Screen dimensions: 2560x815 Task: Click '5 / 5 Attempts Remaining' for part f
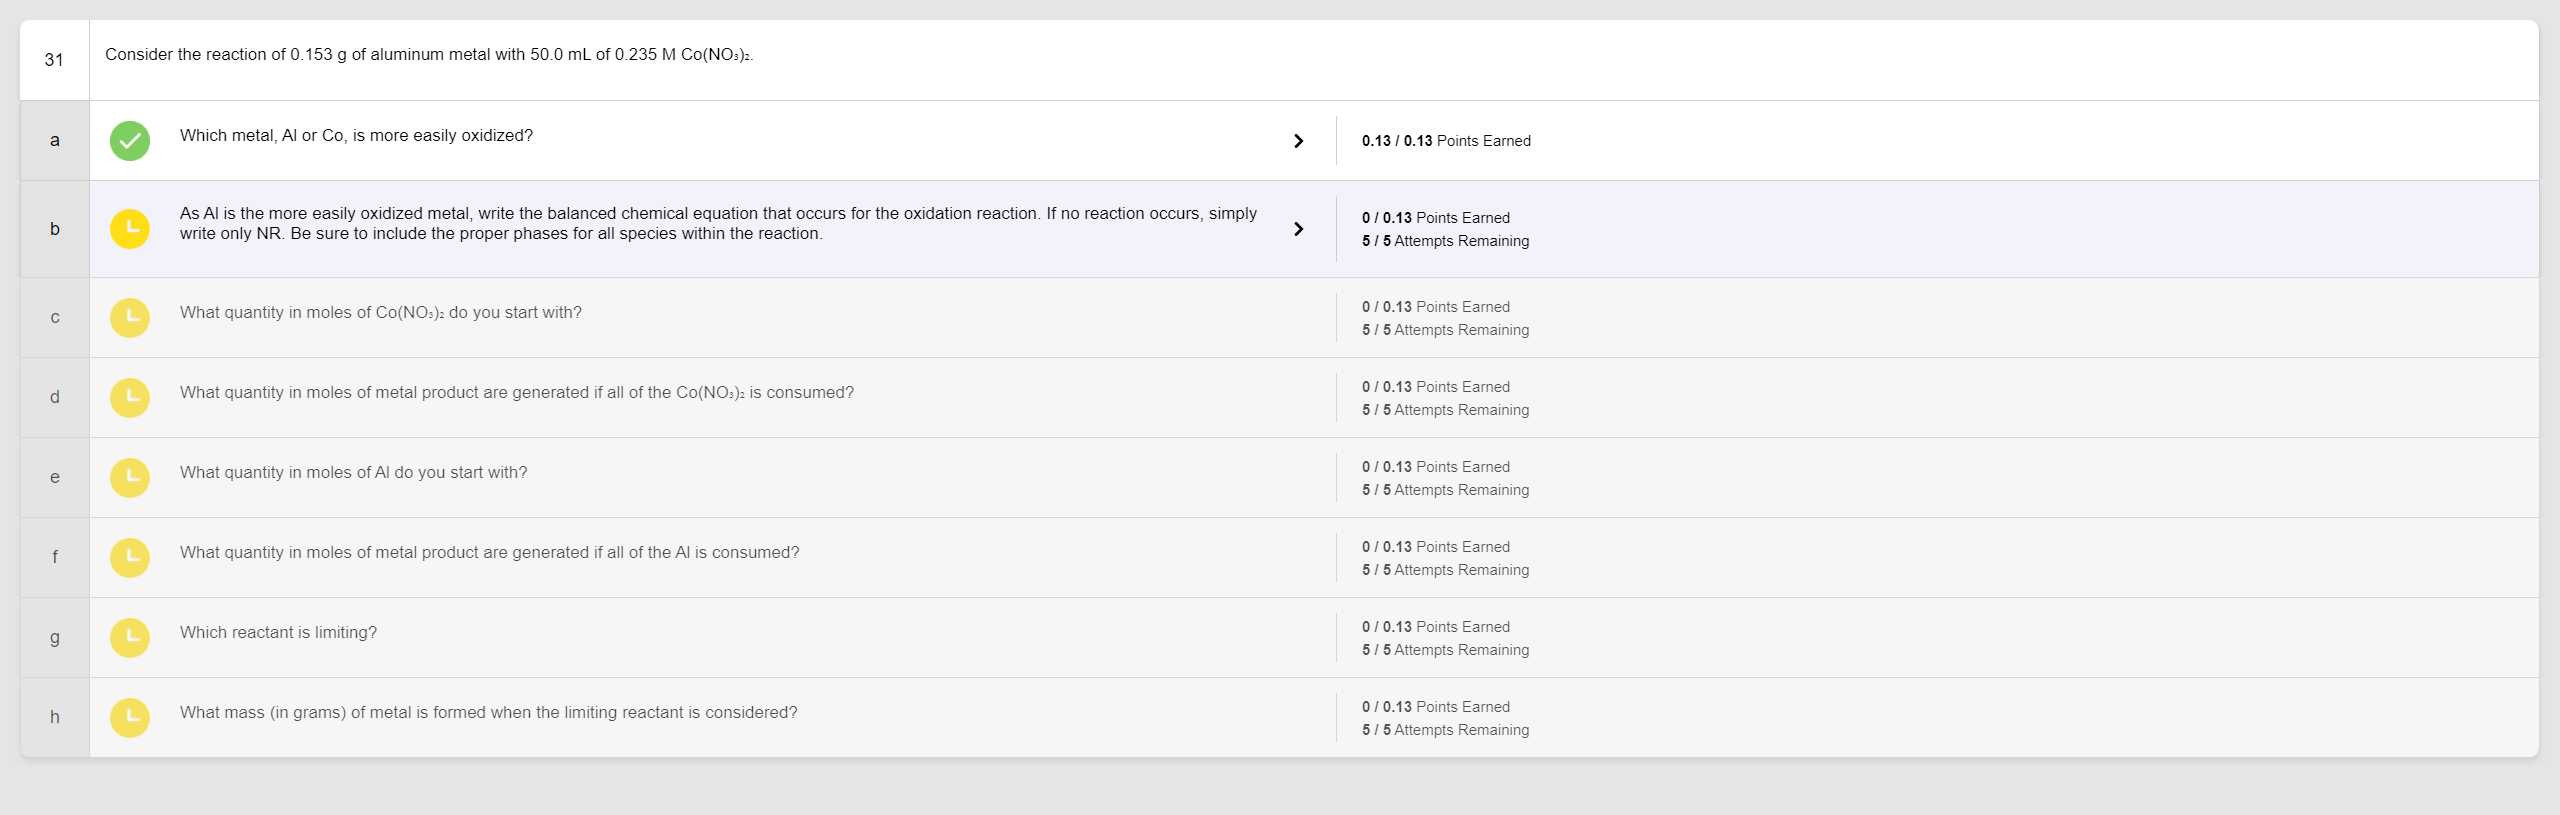click(1446, 570)
